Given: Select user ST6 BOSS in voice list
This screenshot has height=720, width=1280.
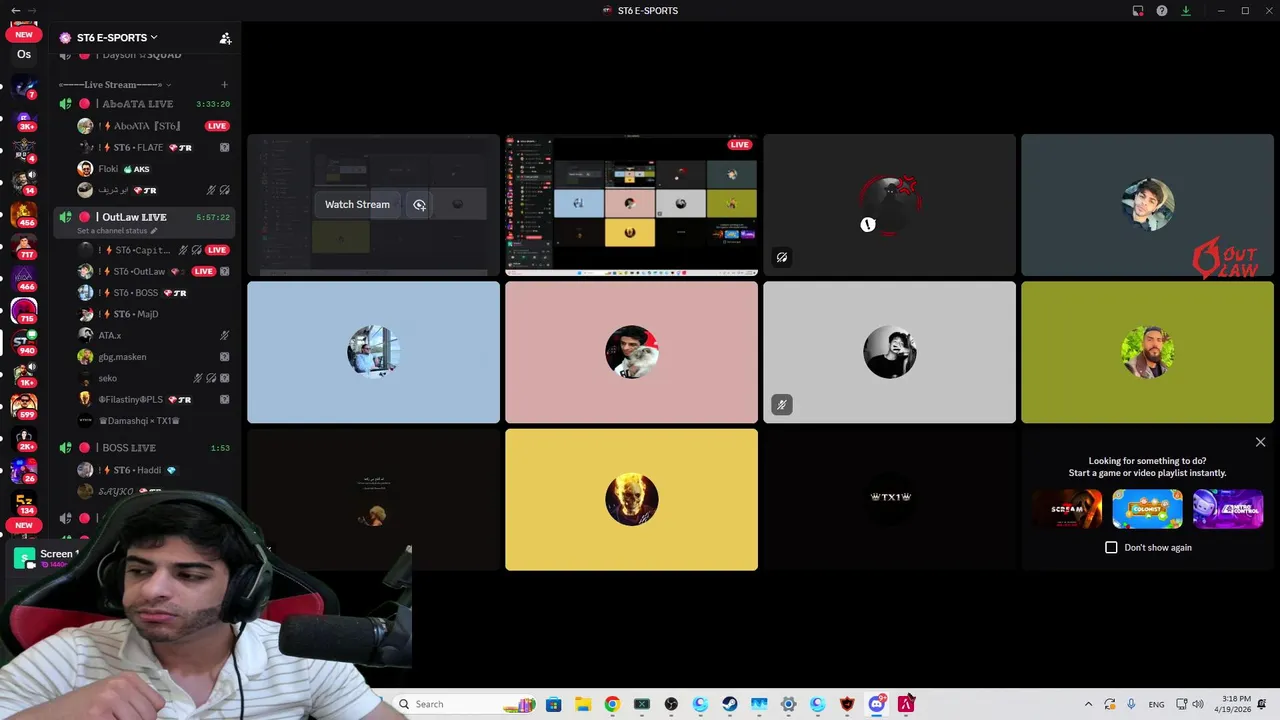Looking at the screenshot, I should coord(152,293).
